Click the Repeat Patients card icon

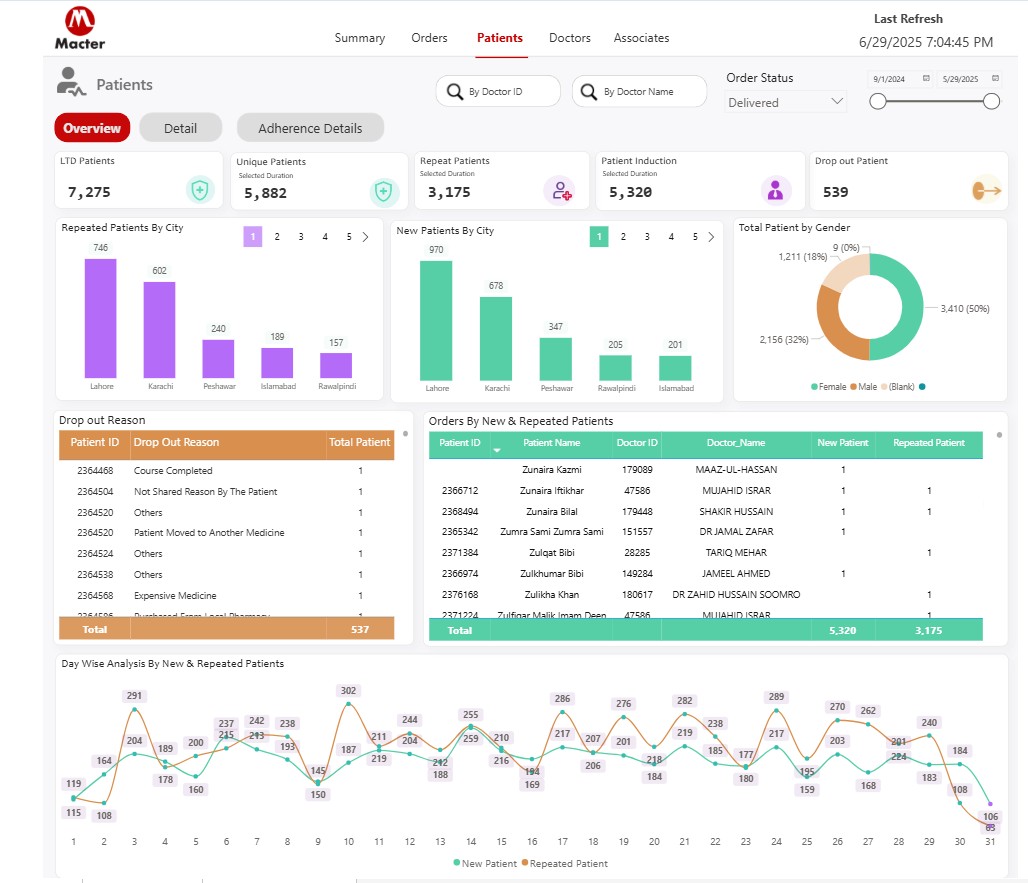pyautogui.click(x=558, y=190)
